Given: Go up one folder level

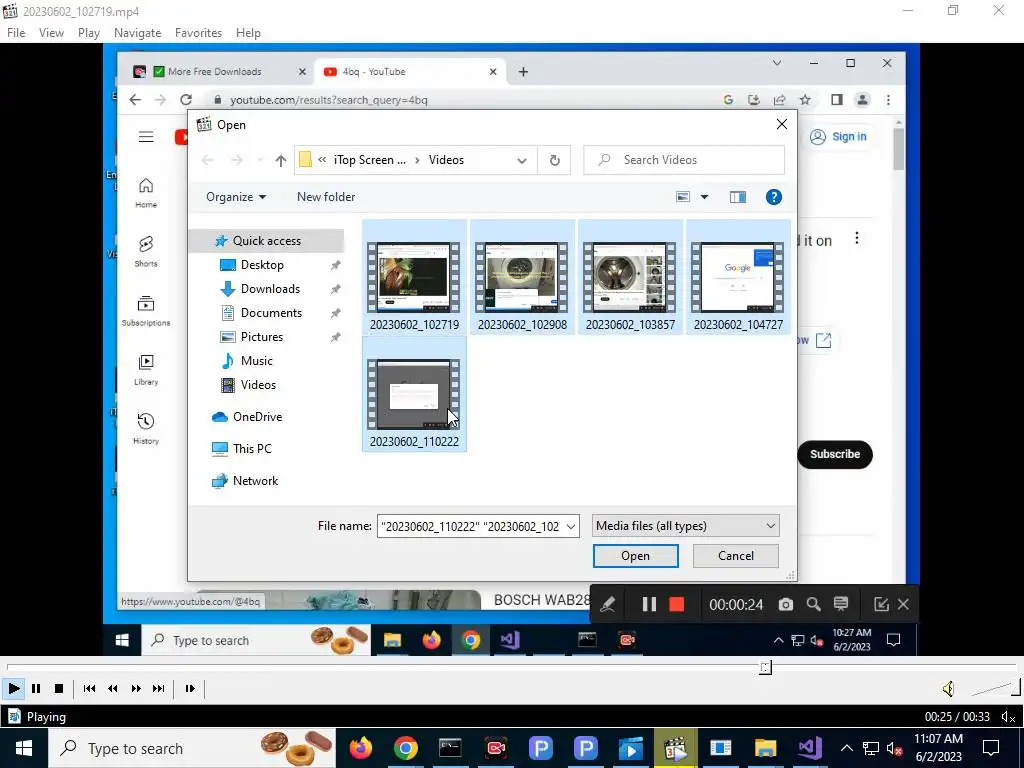Looking at the screenshot, I should (281, 161).
